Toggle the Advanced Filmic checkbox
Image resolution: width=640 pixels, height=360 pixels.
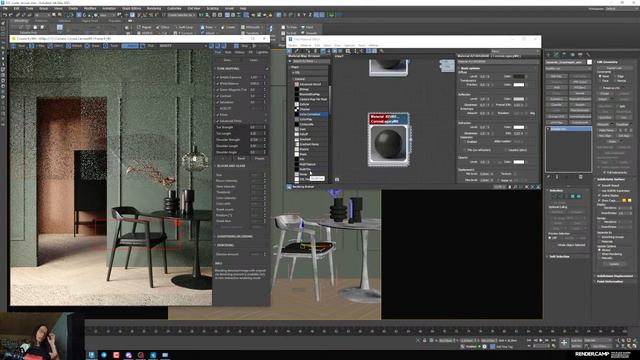click(x=218, y=121)
